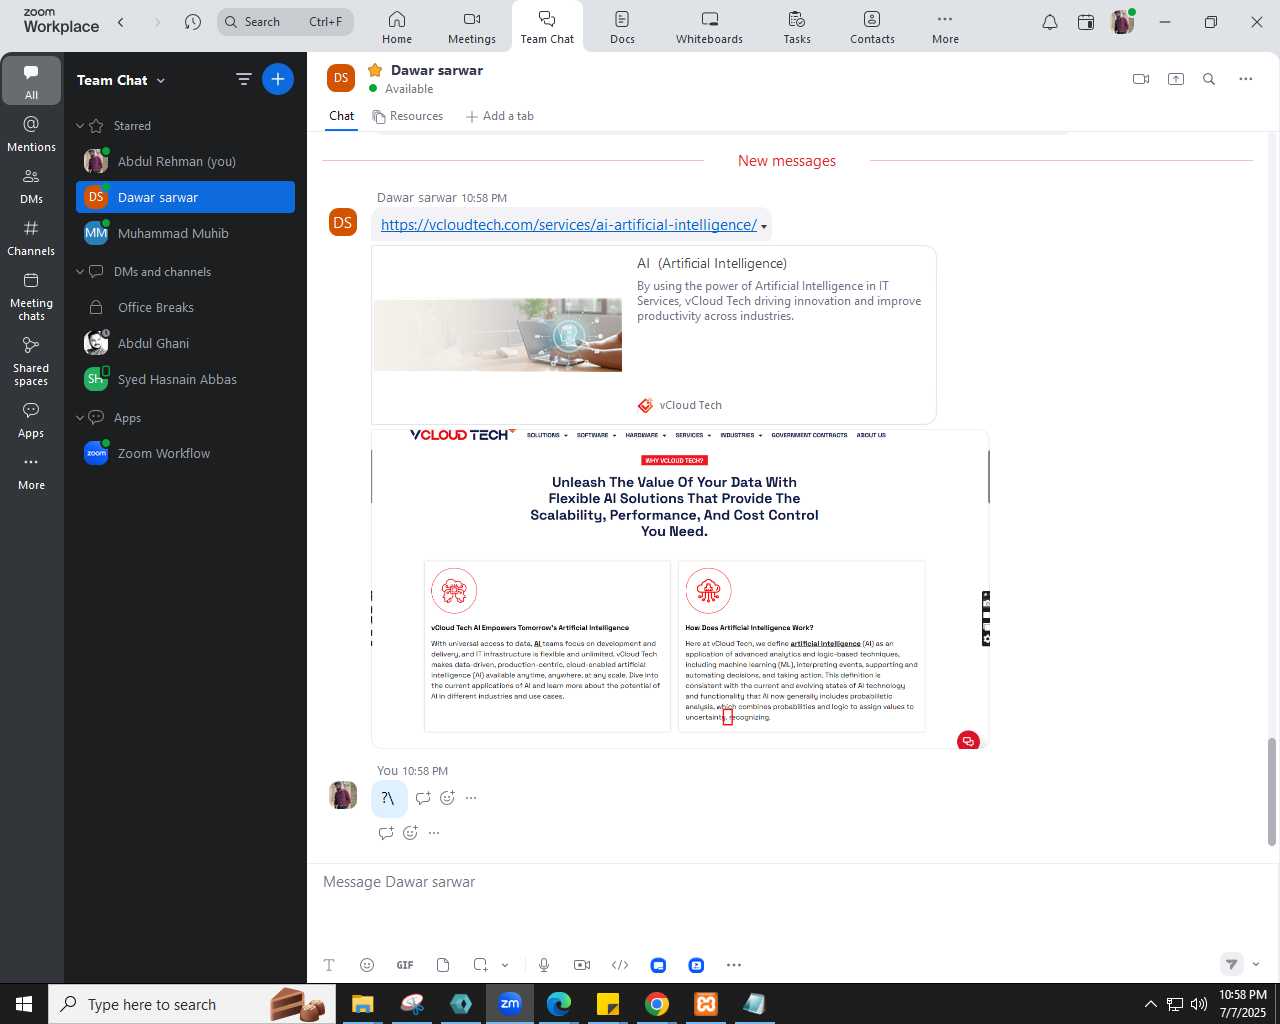Open the emoji picker in composer

pyautogui.click(x=367, y=965)
